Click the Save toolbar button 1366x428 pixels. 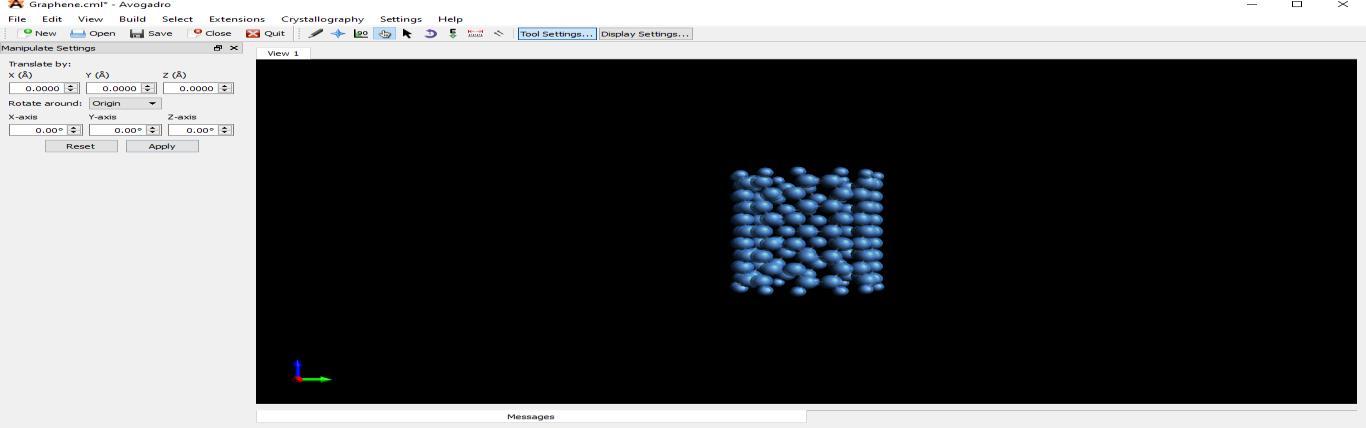(151, 33)
